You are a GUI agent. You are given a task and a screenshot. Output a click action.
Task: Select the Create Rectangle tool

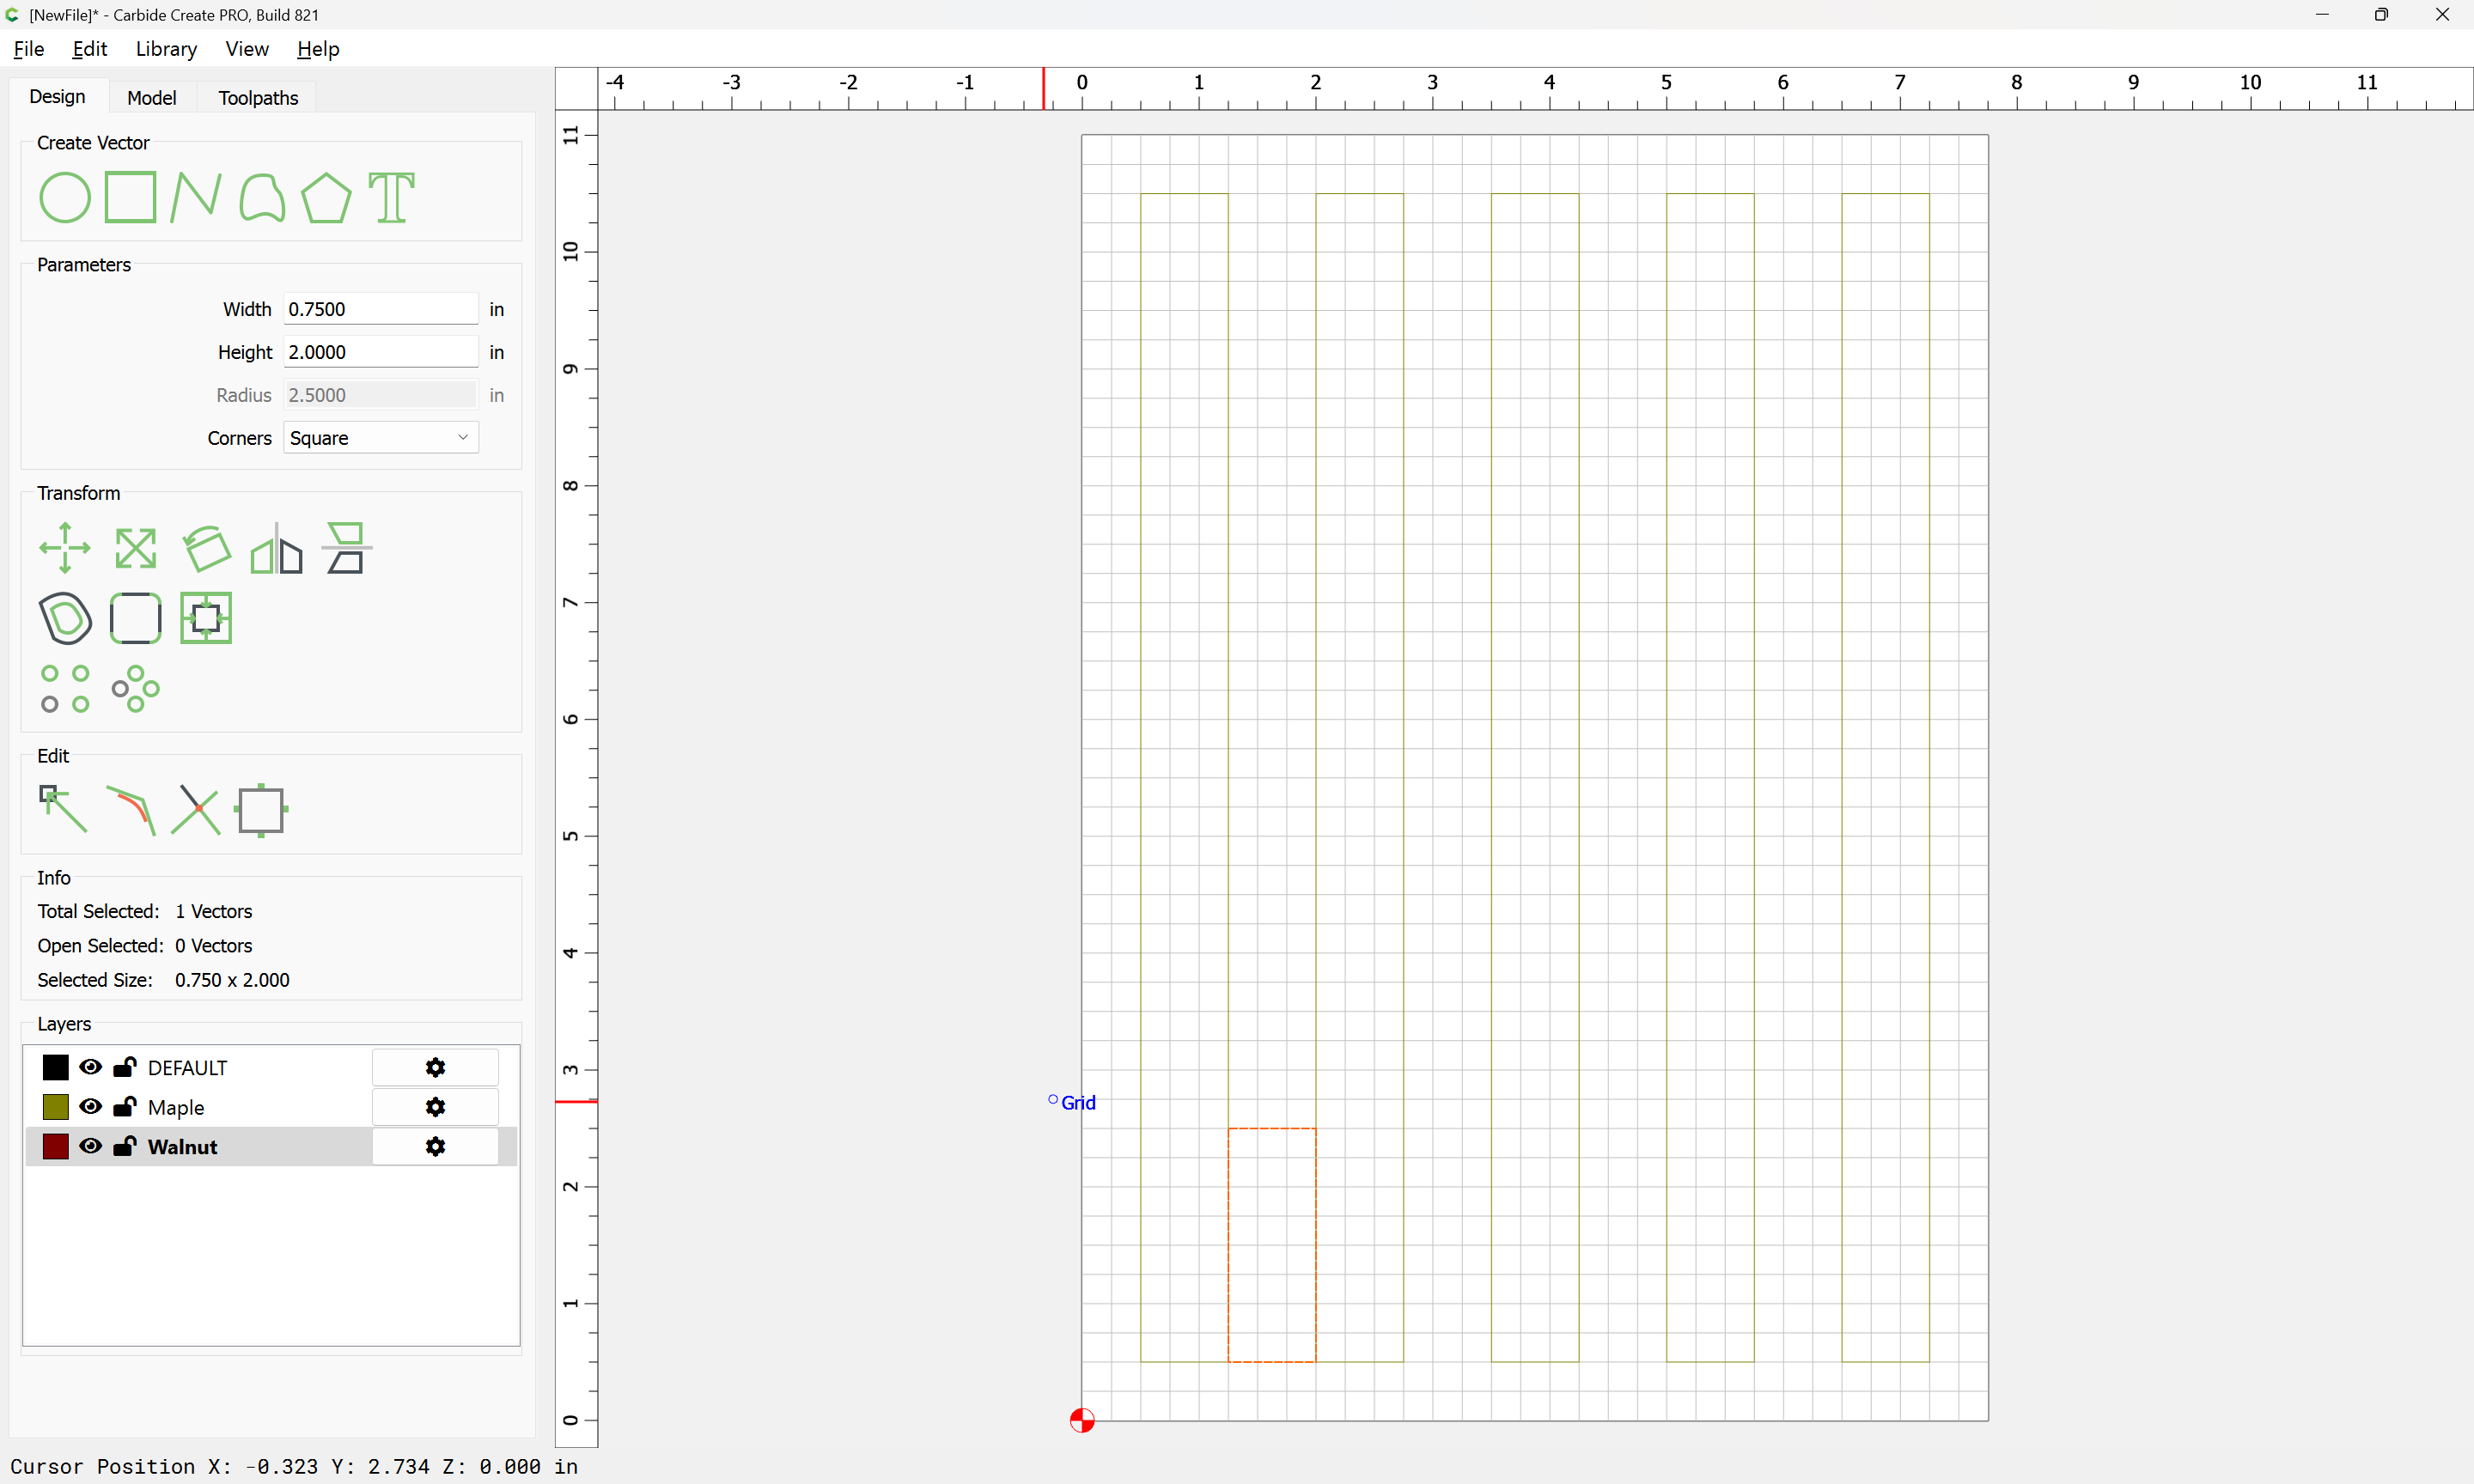click(x=131, y=197)
